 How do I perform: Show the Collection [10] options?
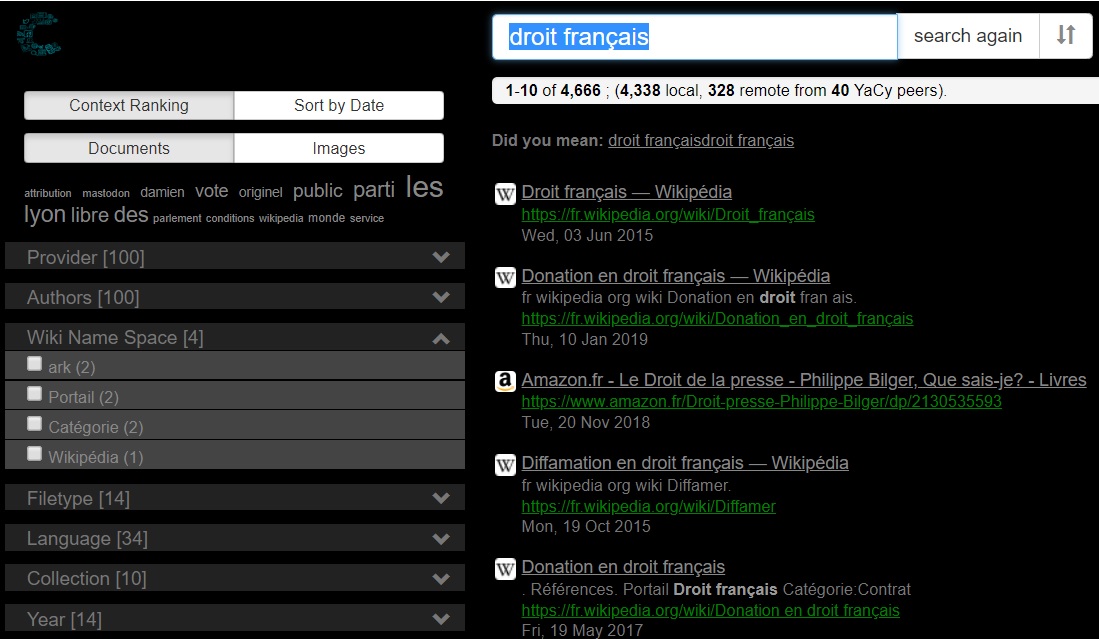pyautogui.click(x=235, y=578)
